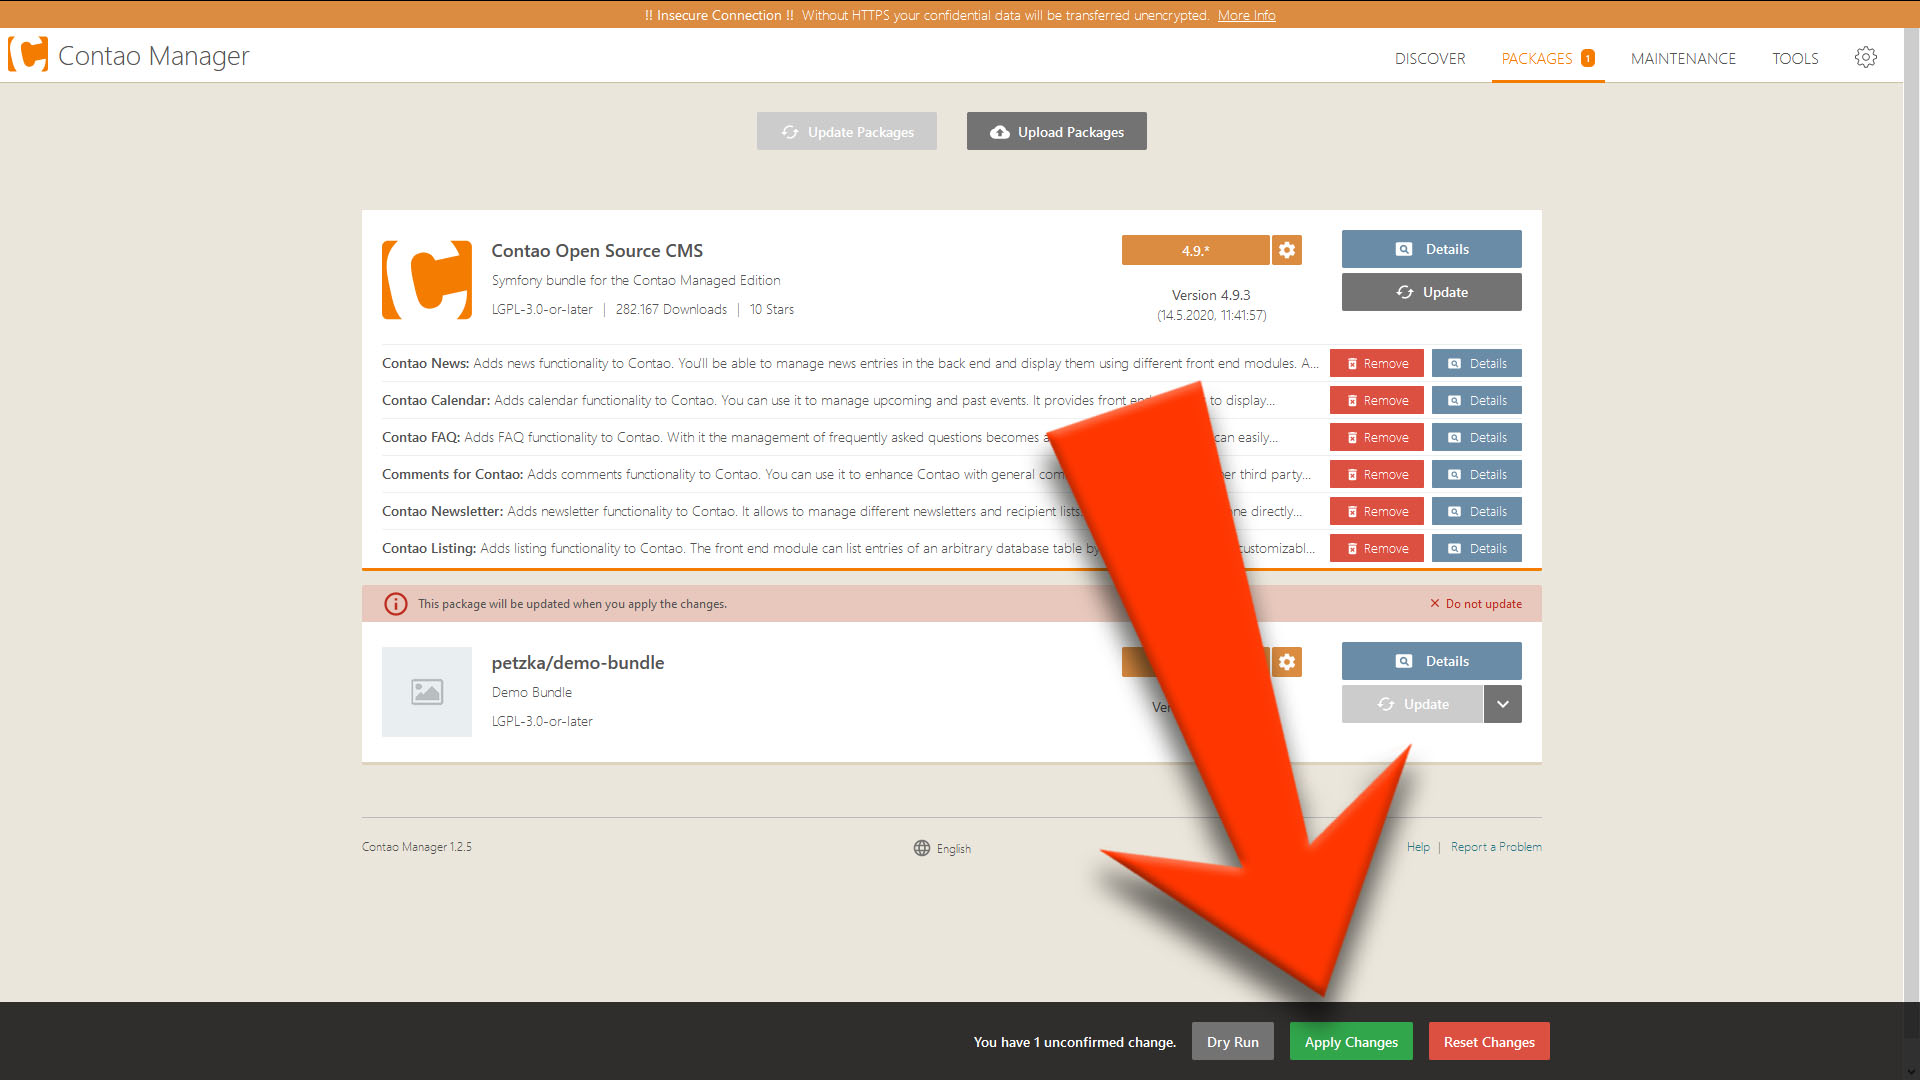View Details of Contao Listing
1920x1080 pixels.
pos(1477,549)
